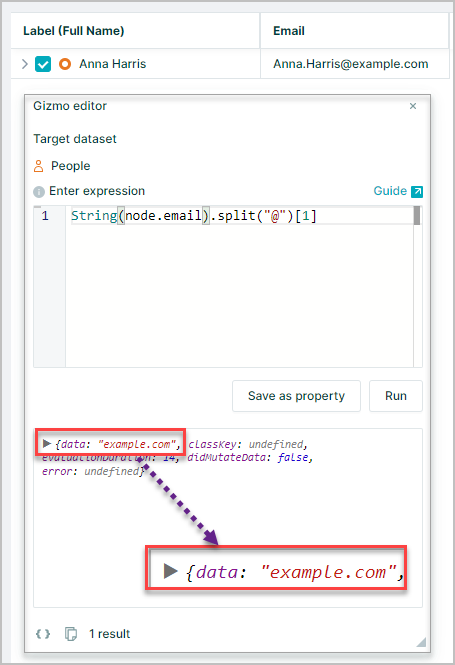Click into the expression code editor line
This screenshot has height=665, width=455.
[x=242, y=215]
